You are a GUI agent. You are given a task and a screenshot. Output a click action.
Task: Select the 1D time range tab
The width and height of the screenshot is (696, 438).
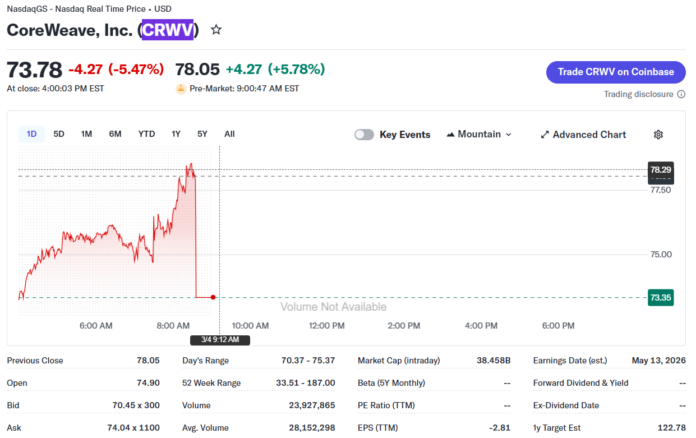(31, 134)
